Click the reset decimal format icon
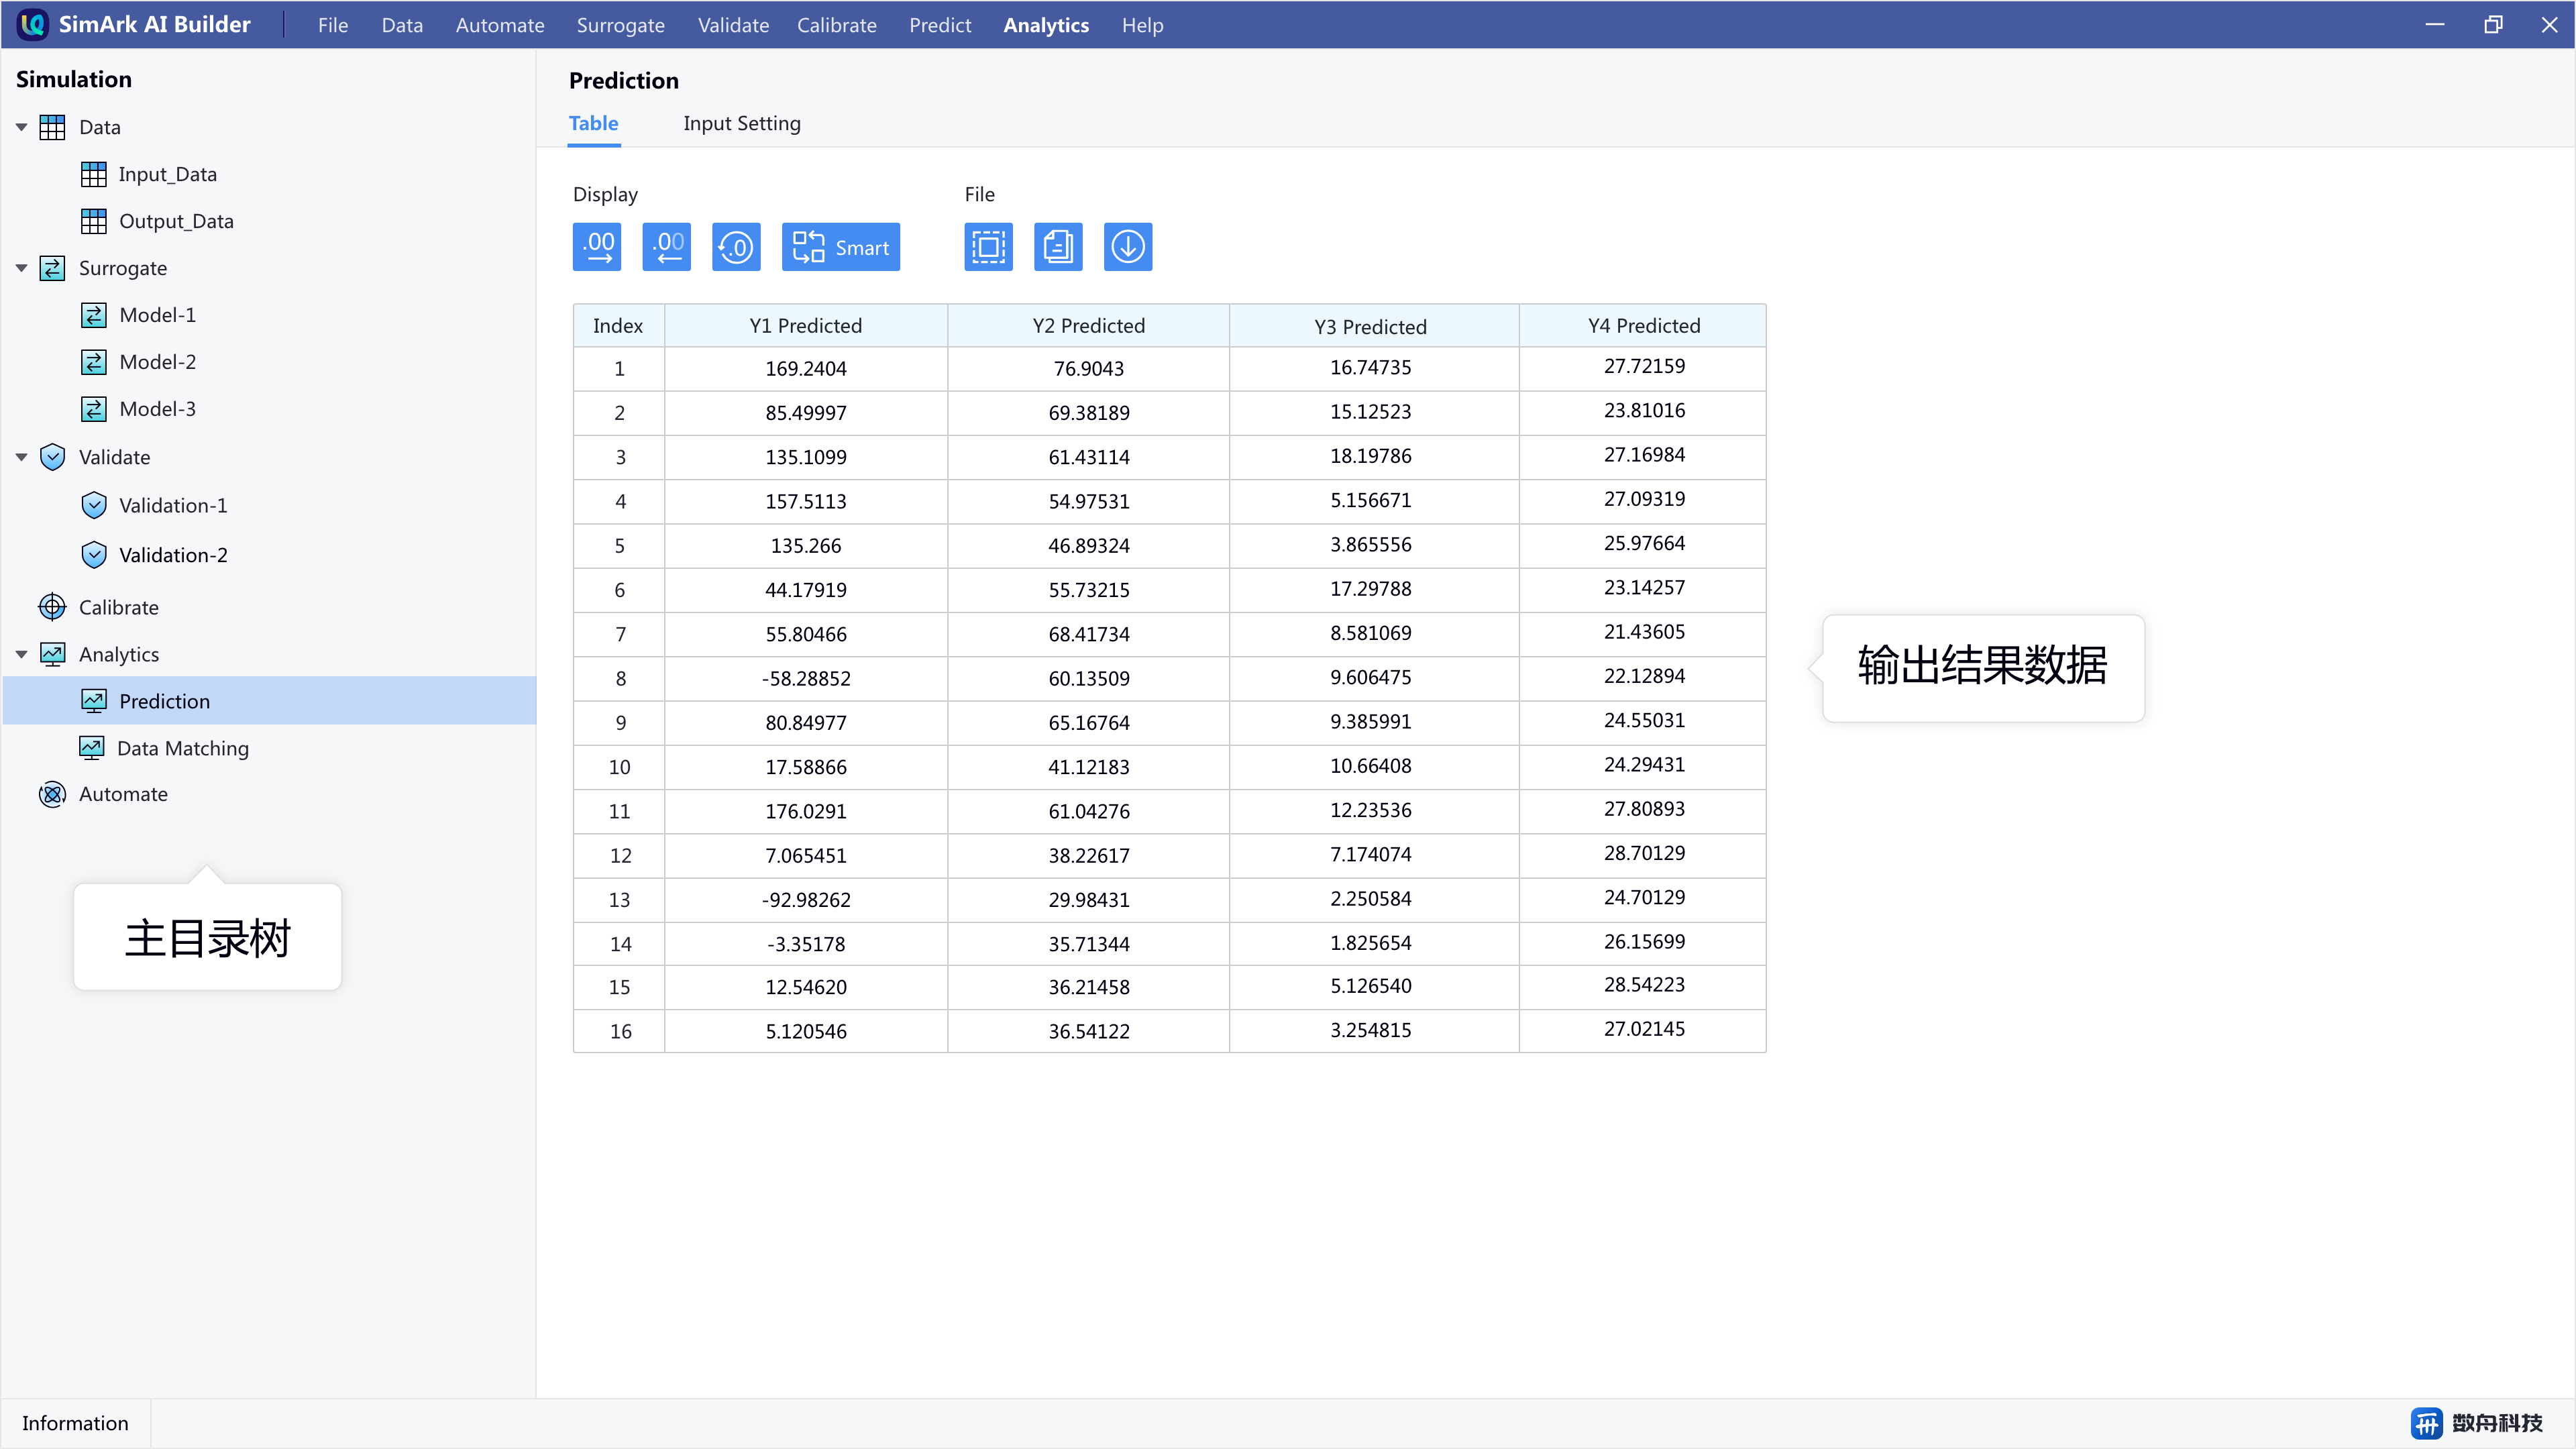Viewport: 2576px width, 1449px height. pyautogui.click(x=736, y=247)
